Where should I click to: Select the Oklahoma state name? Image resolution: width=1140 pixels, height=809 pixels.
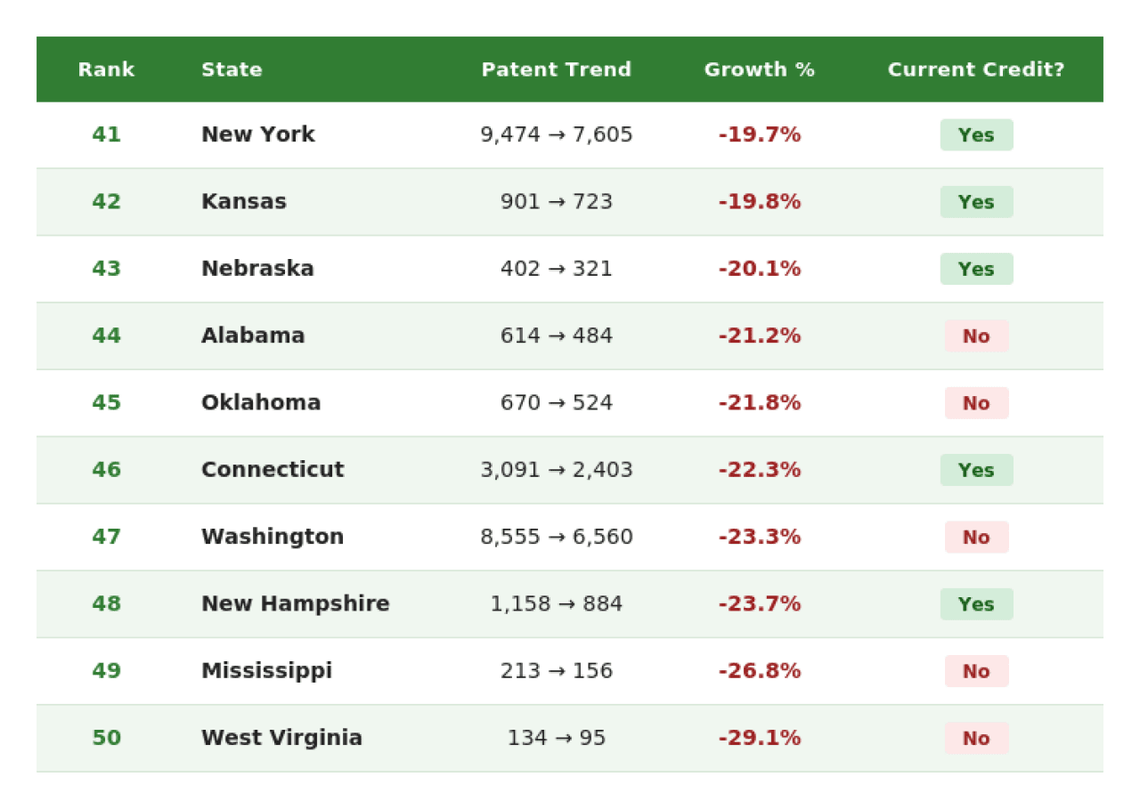coord(261,403)
